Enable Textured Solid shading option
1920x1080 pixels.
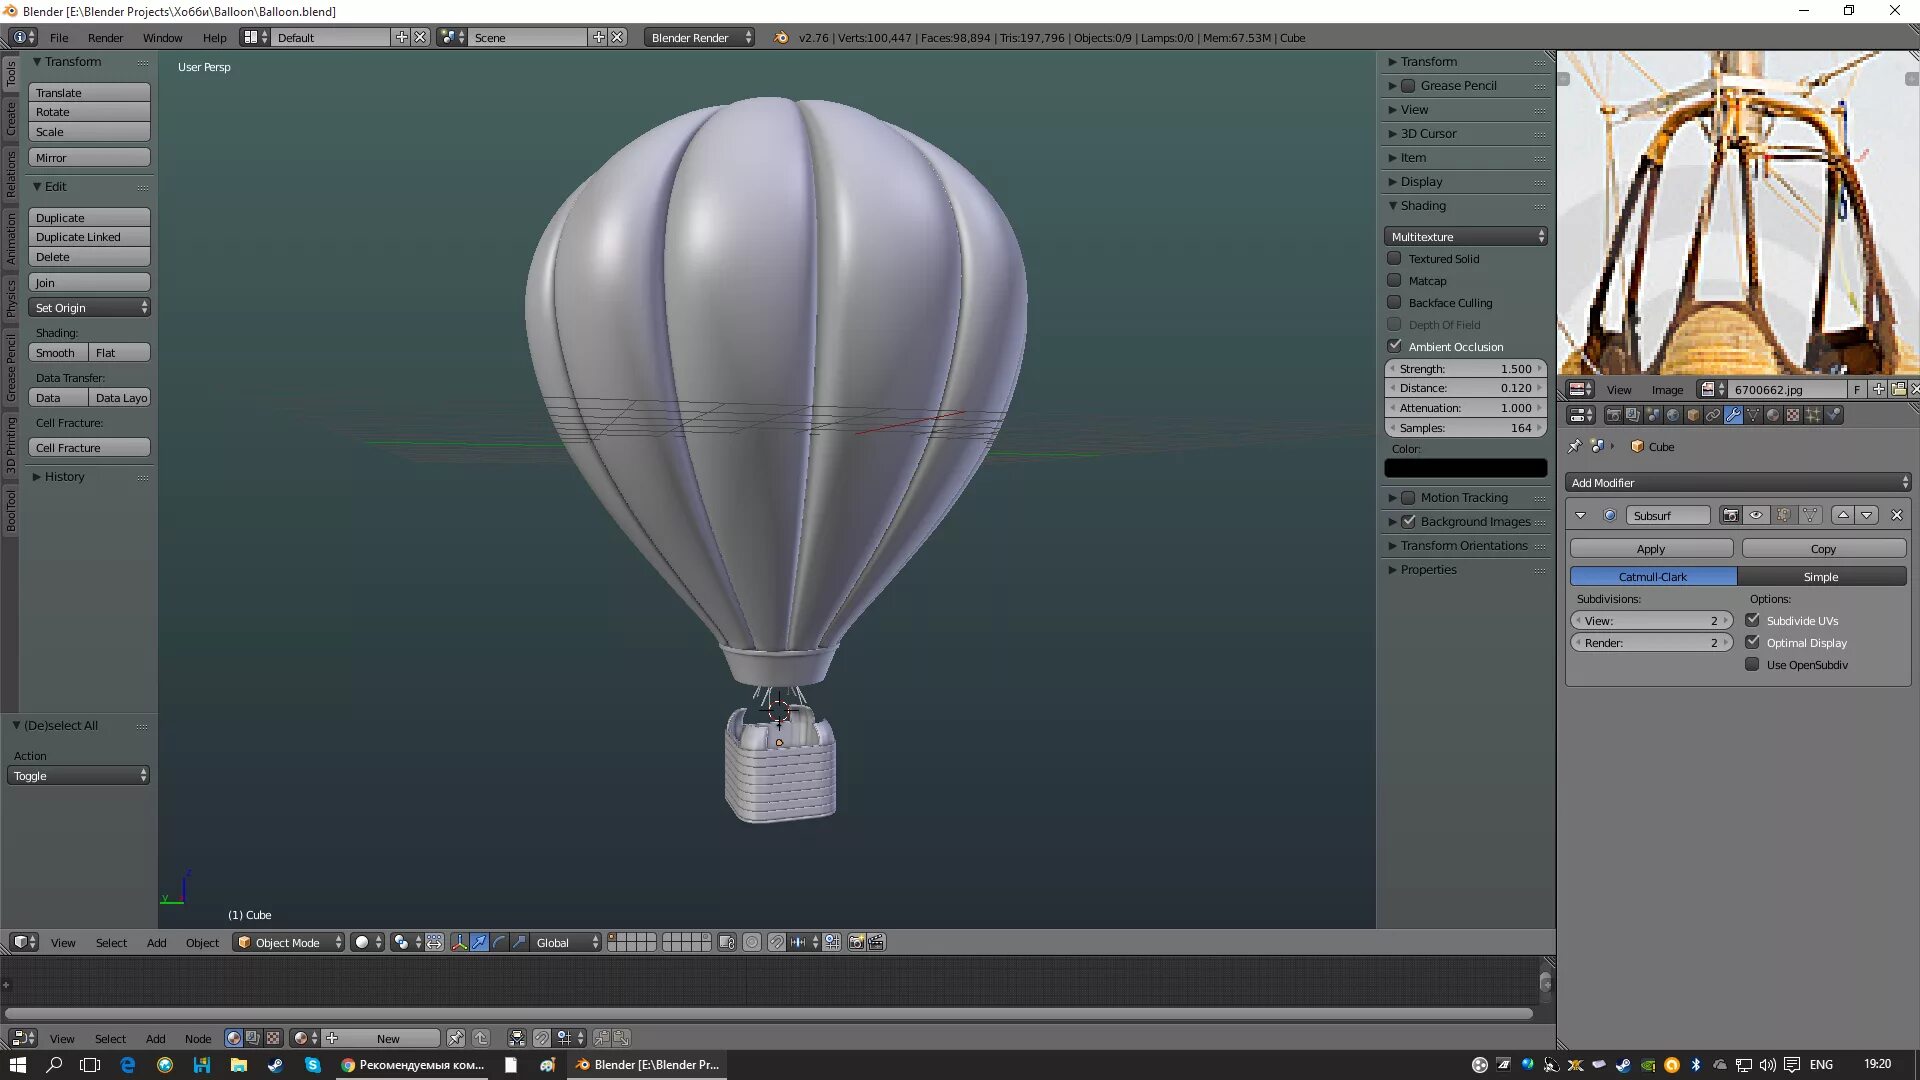point(1394,258)
